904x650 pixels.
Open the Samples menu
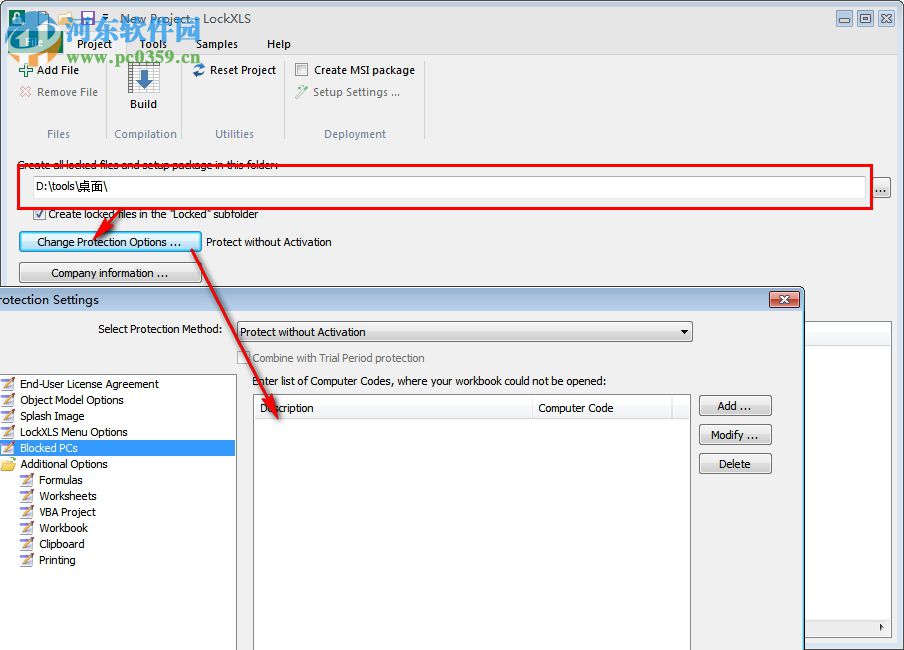click(217, 44)
